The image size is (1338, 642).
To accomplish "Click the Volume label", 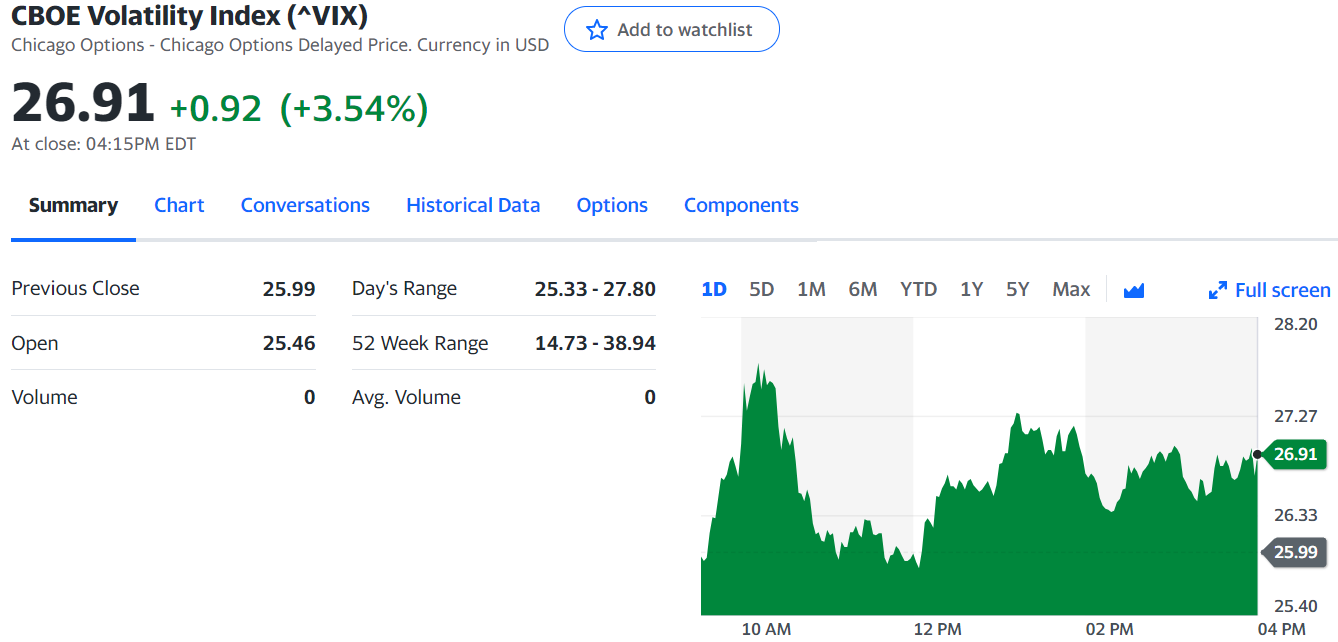I will pos(44,397).
